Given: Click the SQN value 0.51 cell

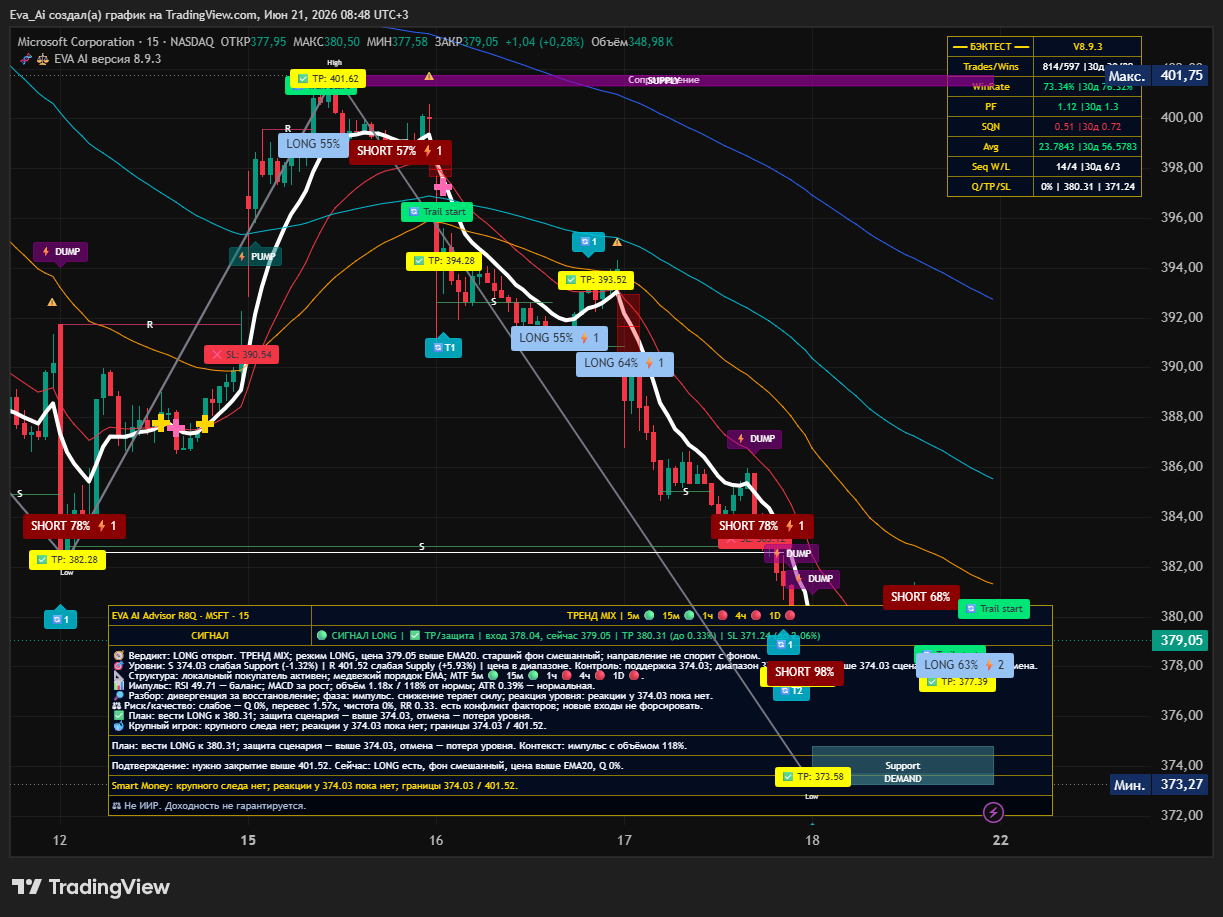Looking at the screenshot, I should [1086, 127].
